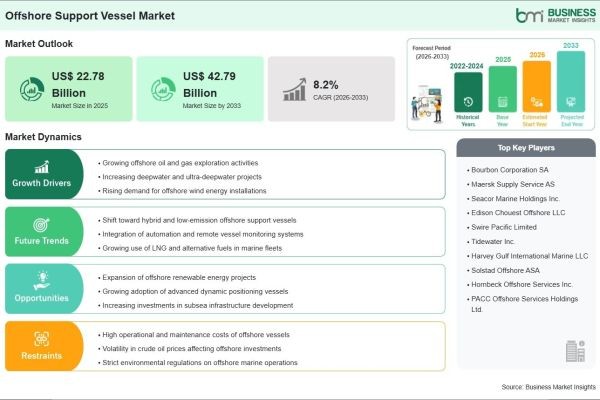Click the calendar icon in the 2025 base year bar
The width and height of the screenshot is (600, 400).
(502, 102)
